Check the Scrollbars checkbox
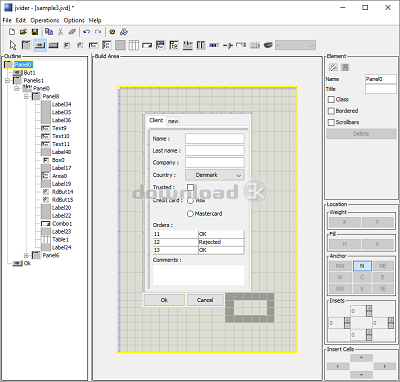The width and height of the screenshot is (400, 382). coord(331,122)
